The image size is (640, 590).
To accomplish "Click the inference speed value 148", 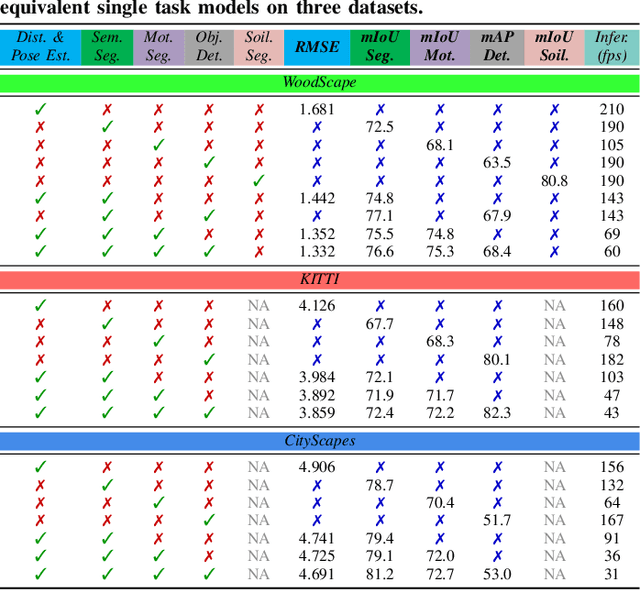I will pos(612,324).
